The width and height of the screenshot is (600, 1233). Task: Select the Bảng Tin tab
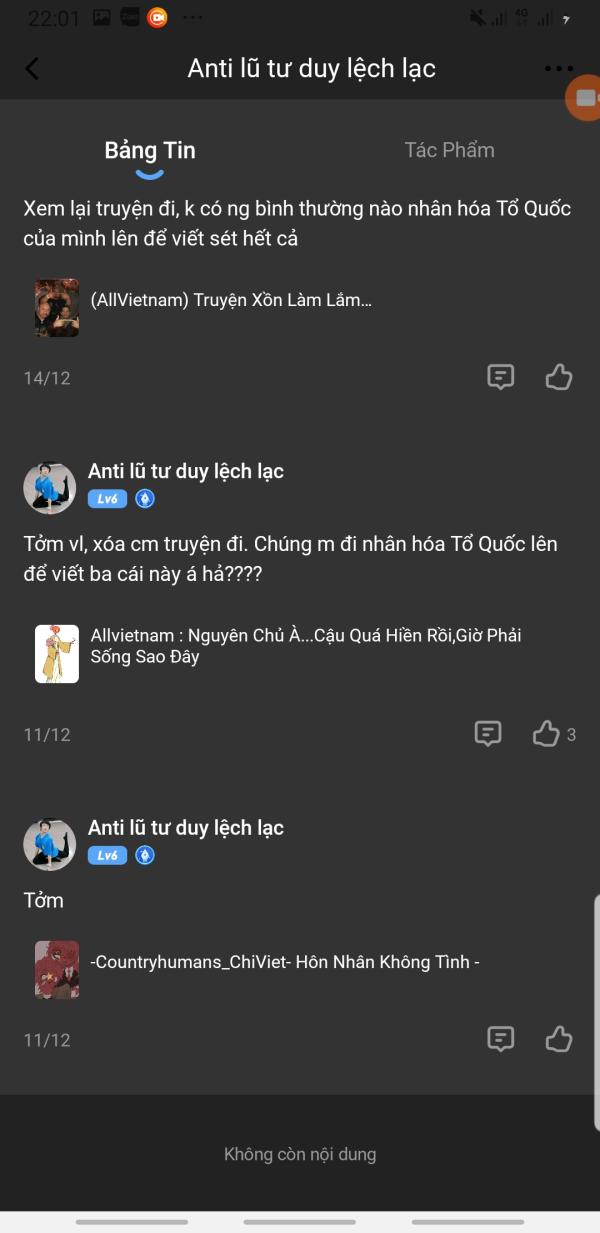click(150, 151)
